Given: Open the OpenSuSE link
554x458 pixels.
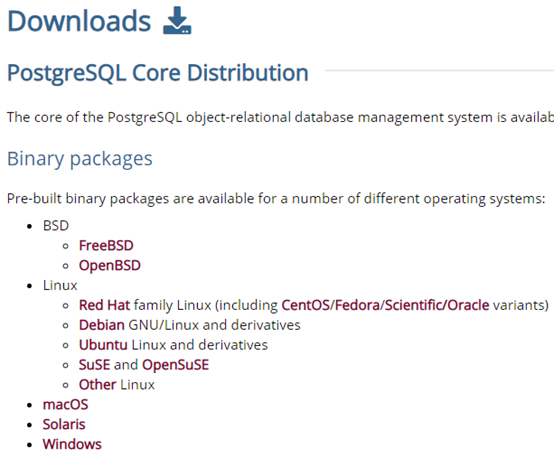Looking at the screenshot, I should point(175,365).
